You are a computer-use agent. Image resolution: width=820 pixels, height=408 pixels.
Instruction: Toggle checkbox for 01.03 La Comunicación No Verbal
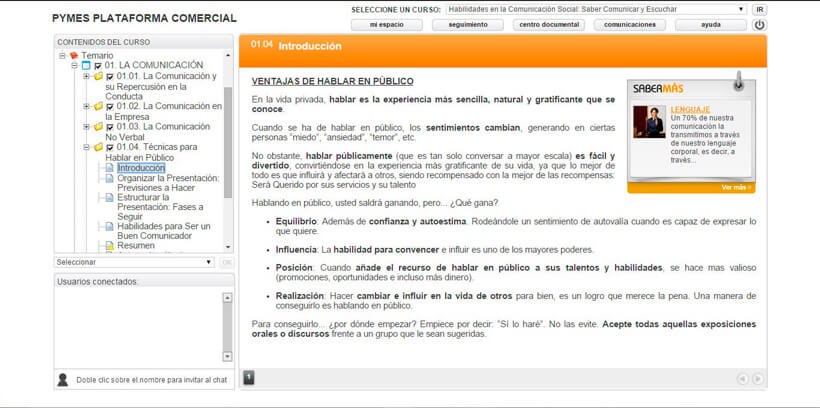coord(110,128)
